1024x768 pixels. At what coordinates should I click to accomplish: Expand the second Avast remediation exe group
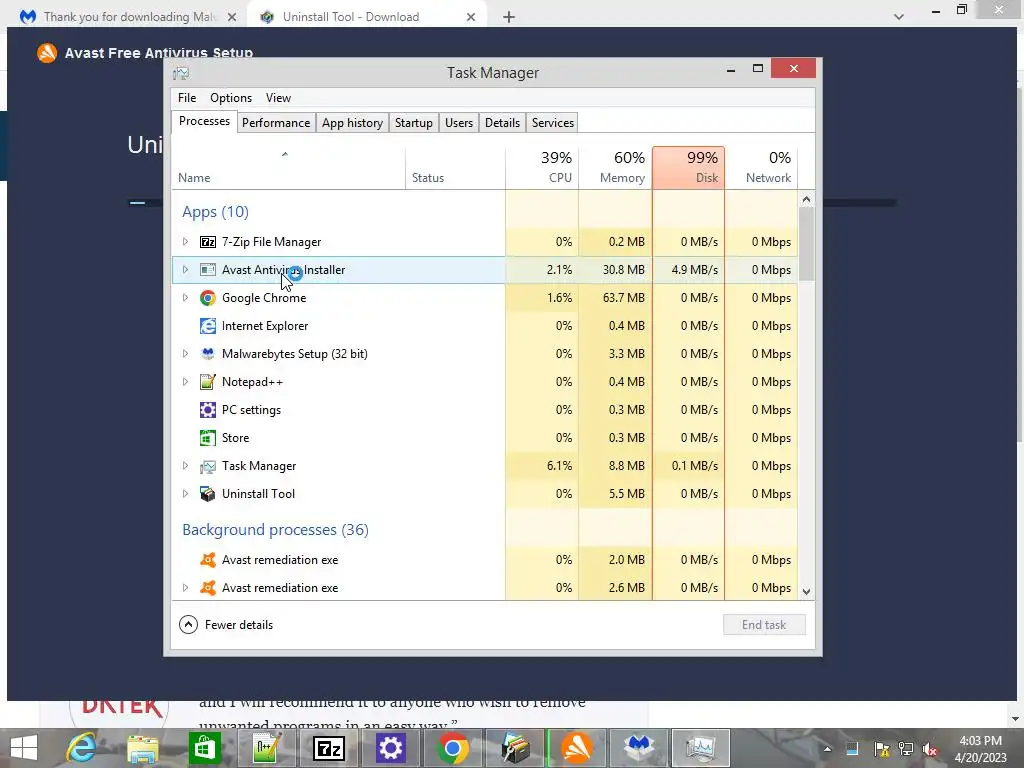(185, 588)
